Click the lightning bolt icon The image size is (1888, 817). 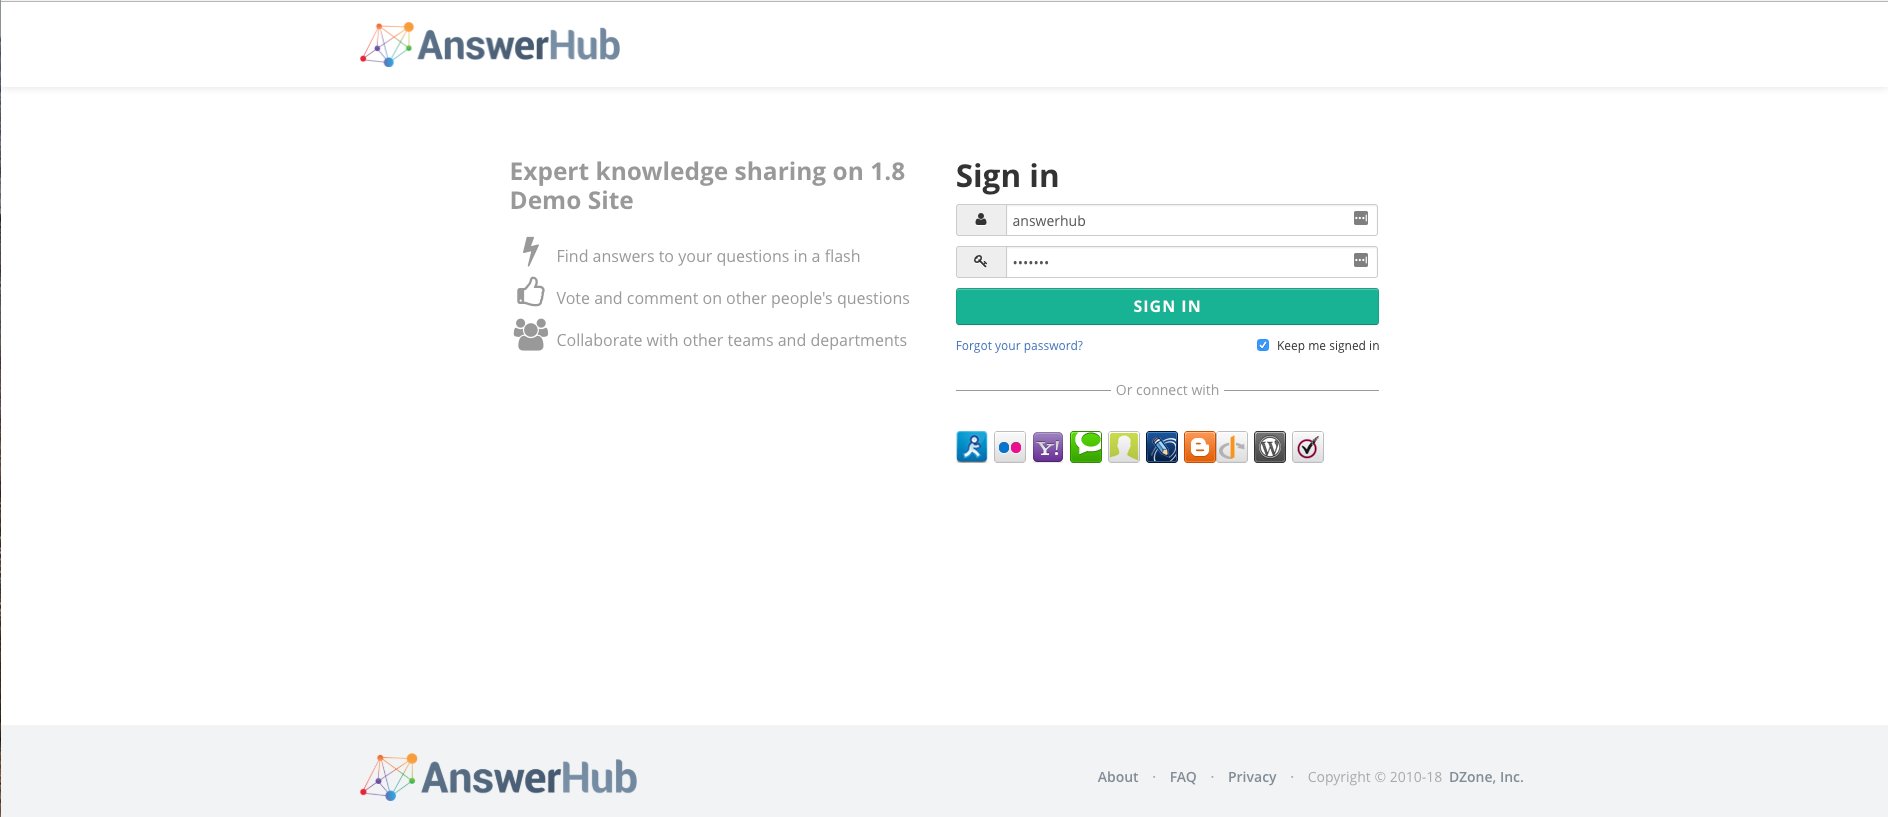[x=531, y=251]
